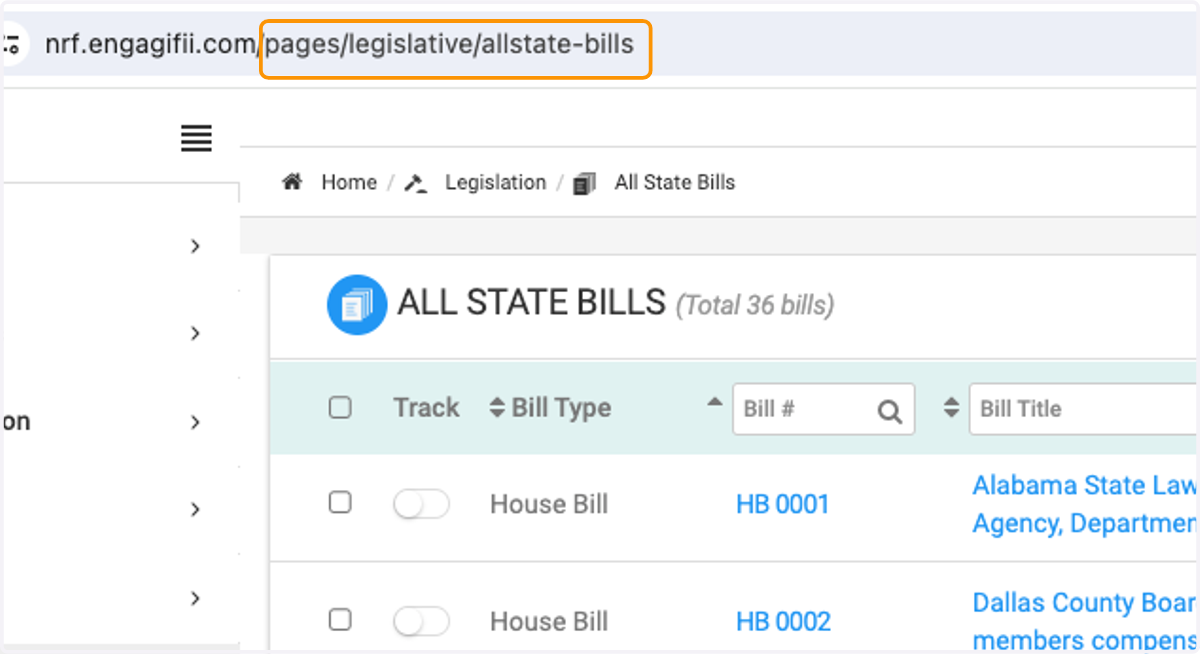Click the blue All State Bills header icon

point(357,304)
